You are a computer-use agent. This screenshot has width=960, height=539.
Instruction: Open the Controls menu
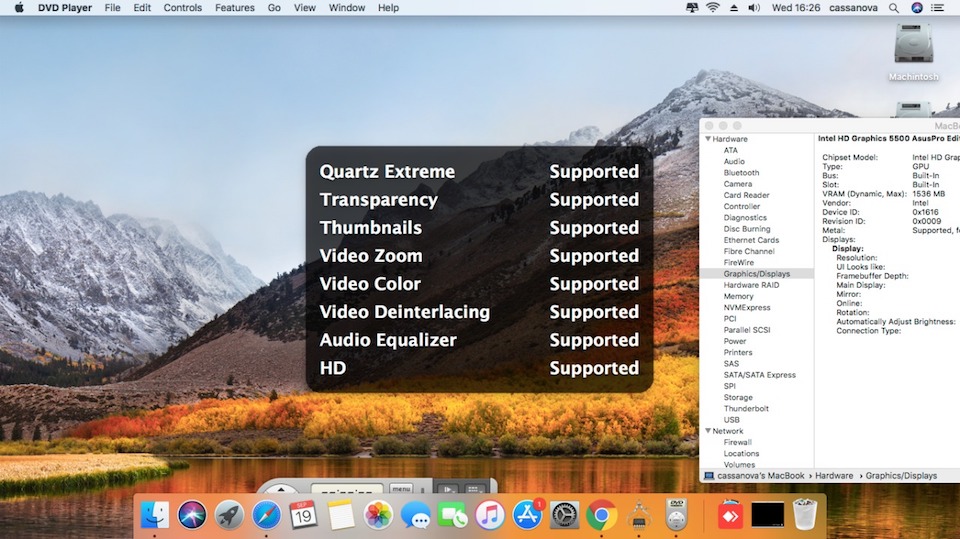[182, 8]
